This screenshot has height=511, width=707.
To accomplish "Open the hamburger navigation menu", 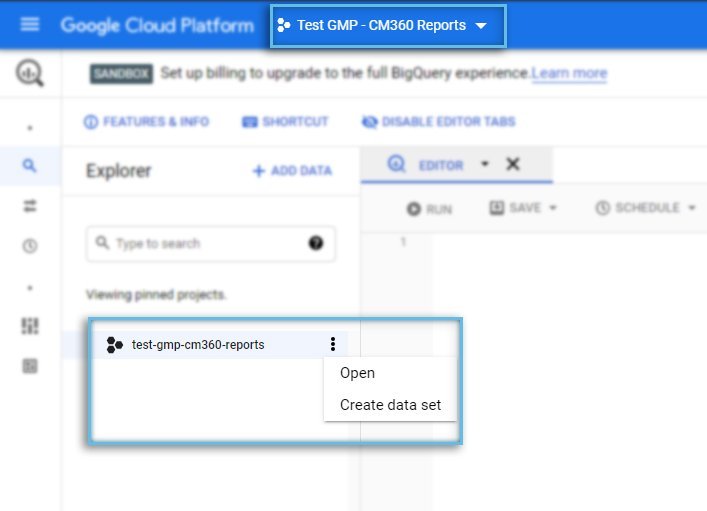I will click(x=30, y=24).
